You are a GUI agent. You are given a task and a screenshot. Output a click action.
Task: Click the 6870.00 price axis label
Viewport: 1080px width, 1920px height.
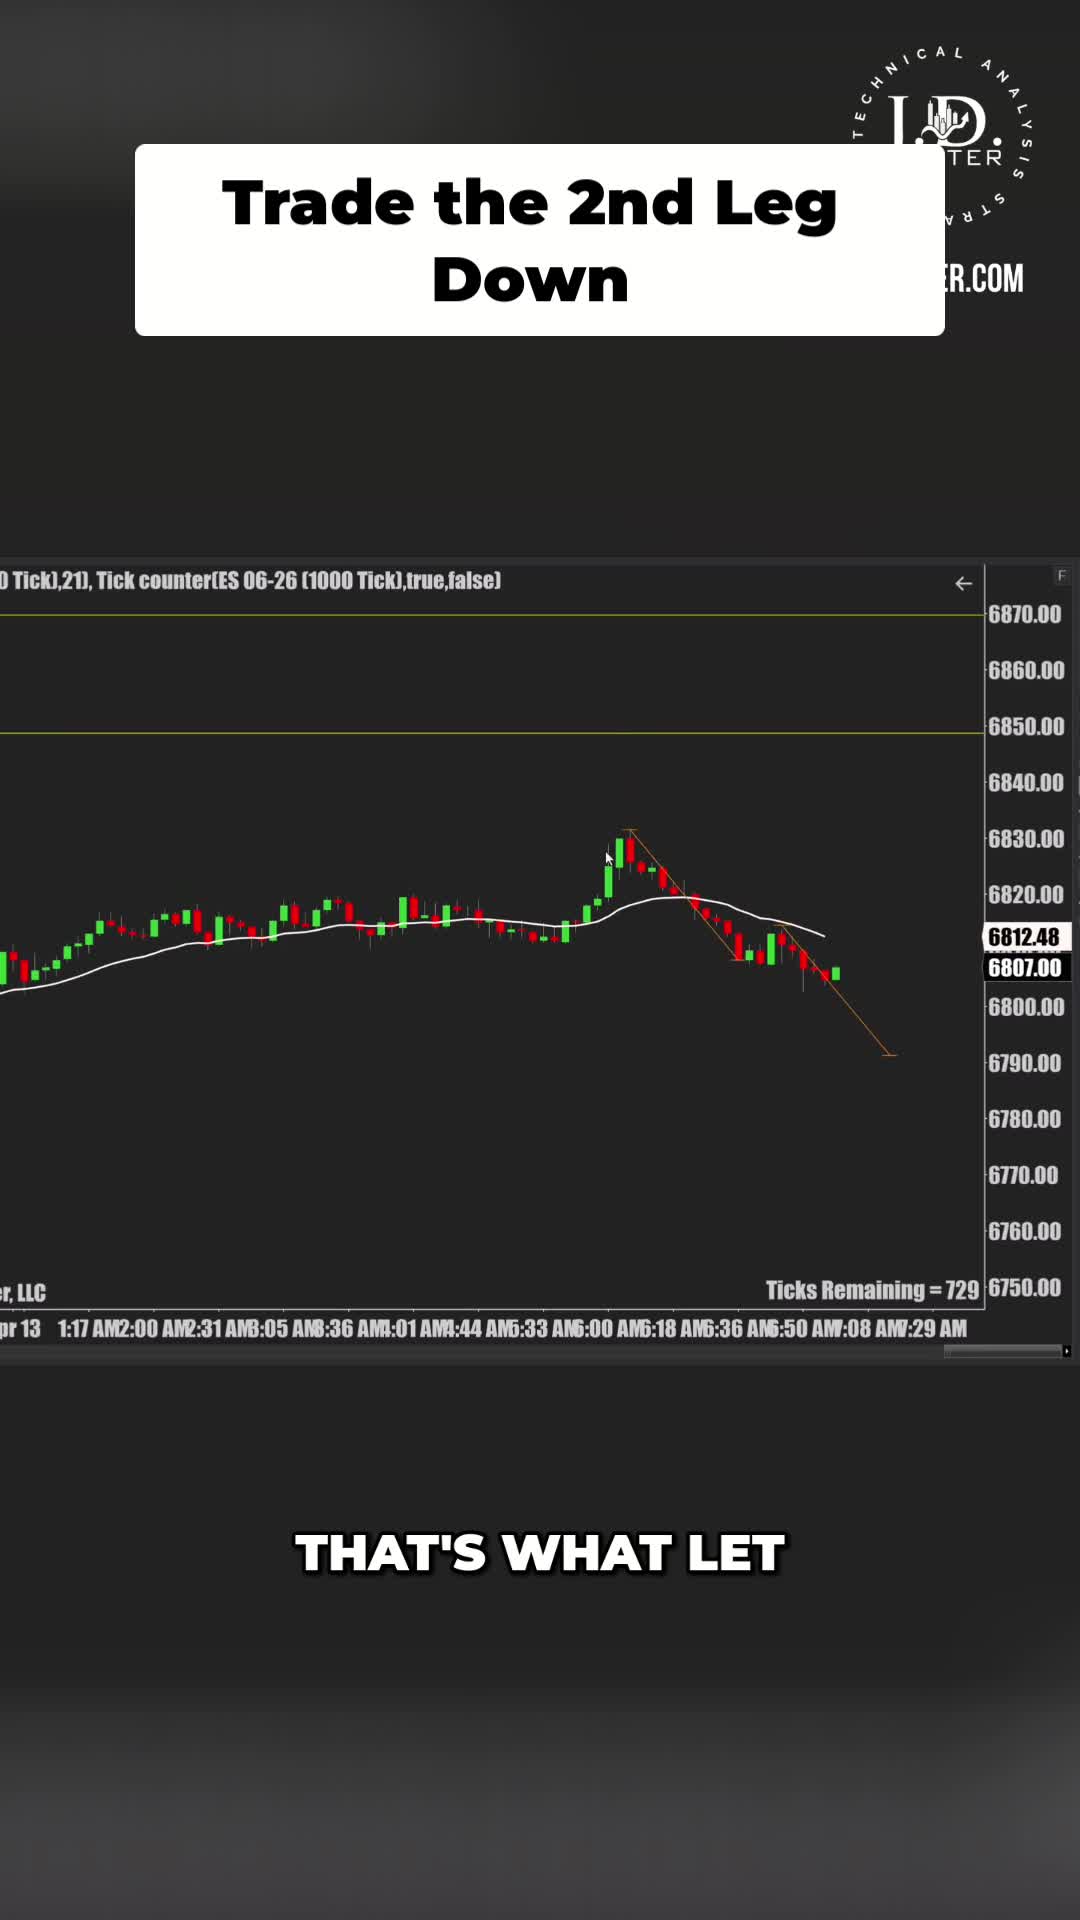point(1025,614)
